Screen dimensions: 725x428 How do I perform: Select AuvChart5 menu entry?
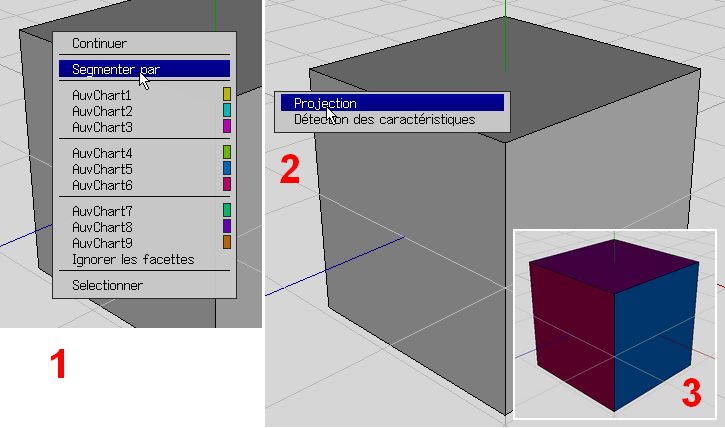[144, 169]
